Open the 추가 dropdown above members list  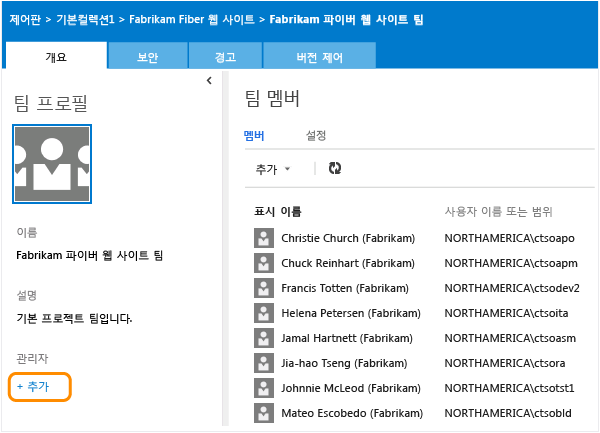(x=273, y=169)
